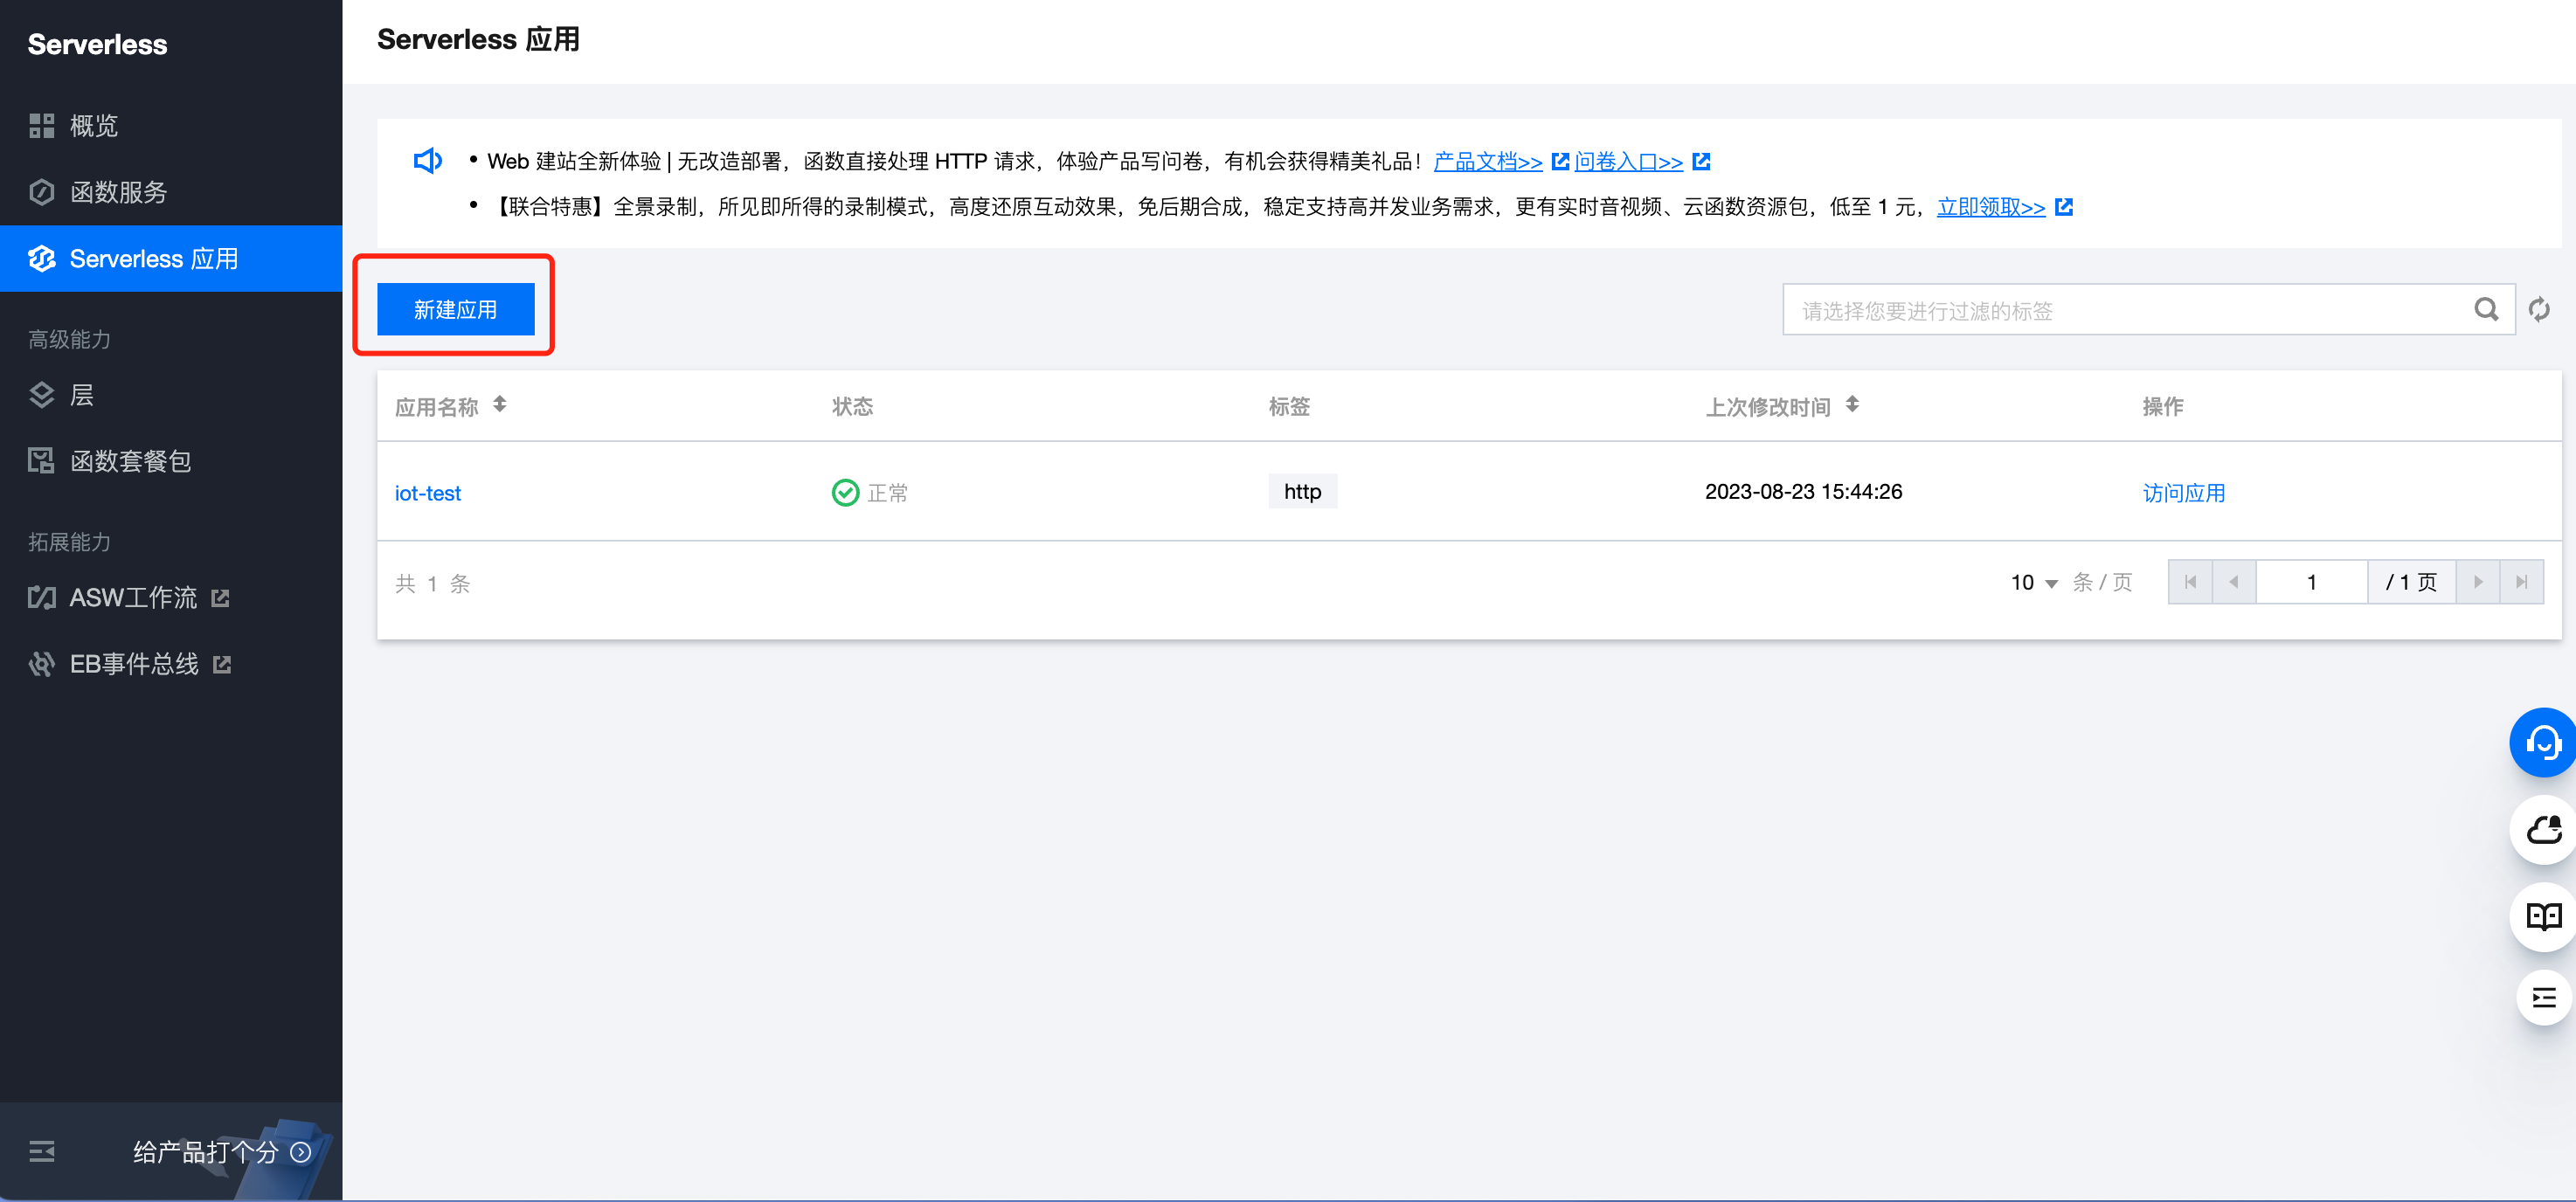This screenshot has width=2576, height=1202.
Task: Open 函数服务 in the sidebar
Action: coord(118,192)
